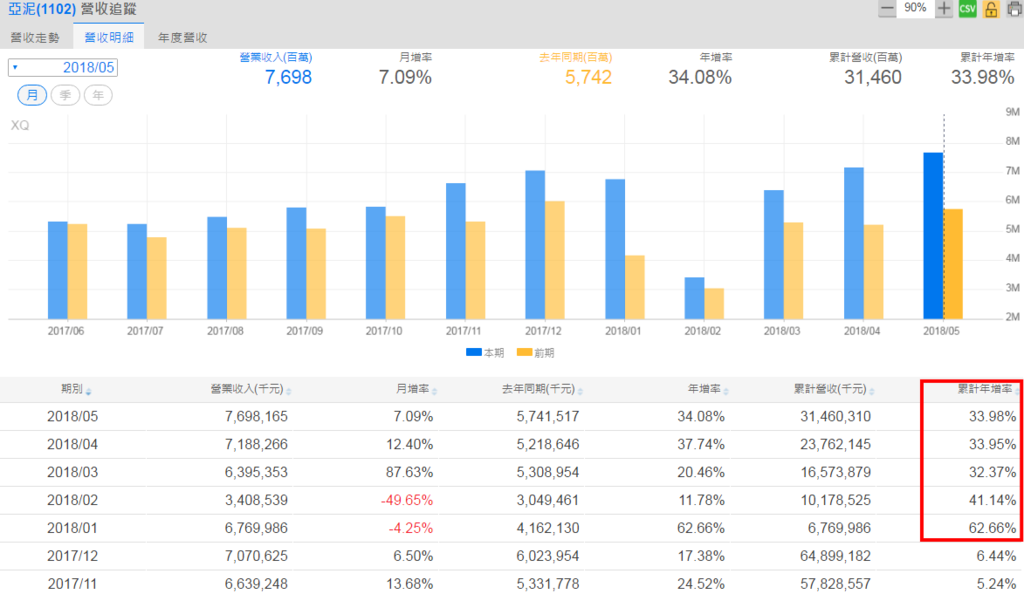Click the 5,742 last-year summary value

588,78
